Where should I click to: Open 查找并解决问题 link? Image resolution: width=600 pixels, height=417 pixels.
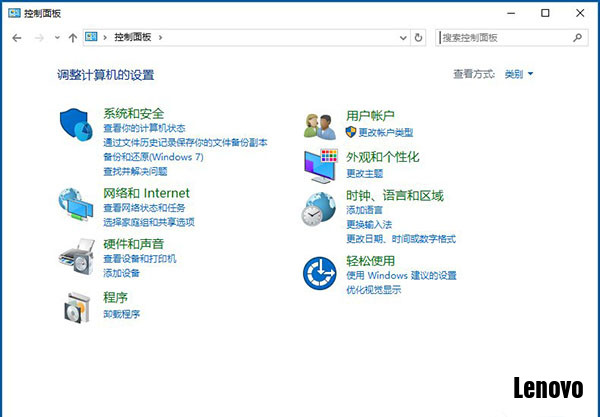(135, 171)
